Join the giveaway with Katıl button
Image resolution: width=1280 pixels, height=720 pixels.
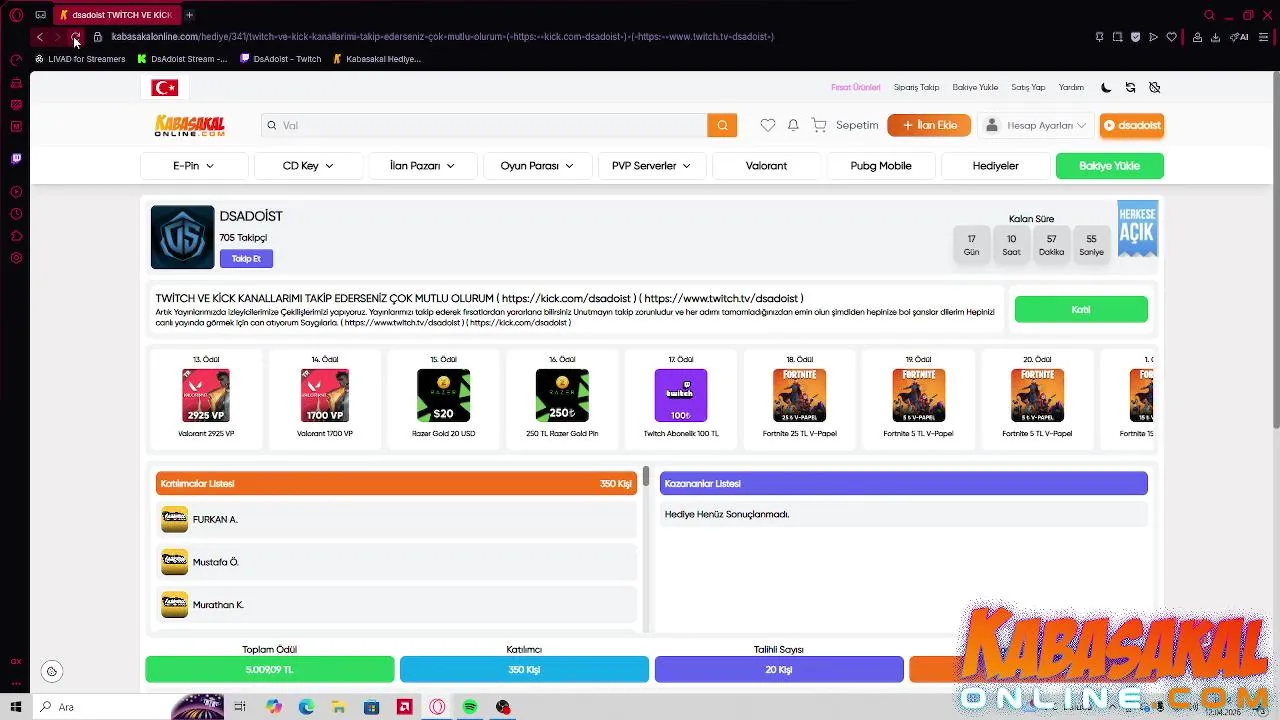(1081, 310)
